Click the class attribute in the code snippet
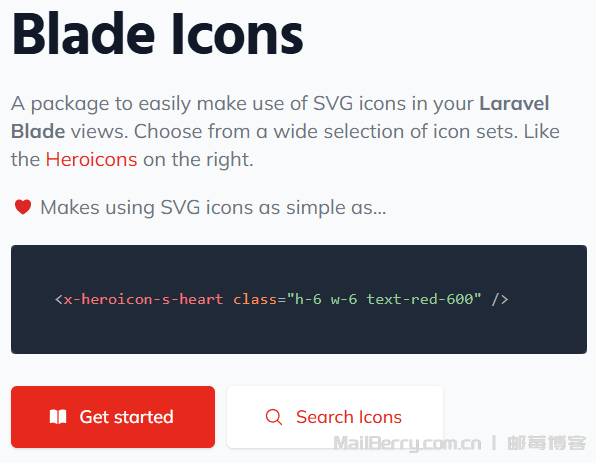Viewport: 596px width, 463px height. click(x=255, y=299)
